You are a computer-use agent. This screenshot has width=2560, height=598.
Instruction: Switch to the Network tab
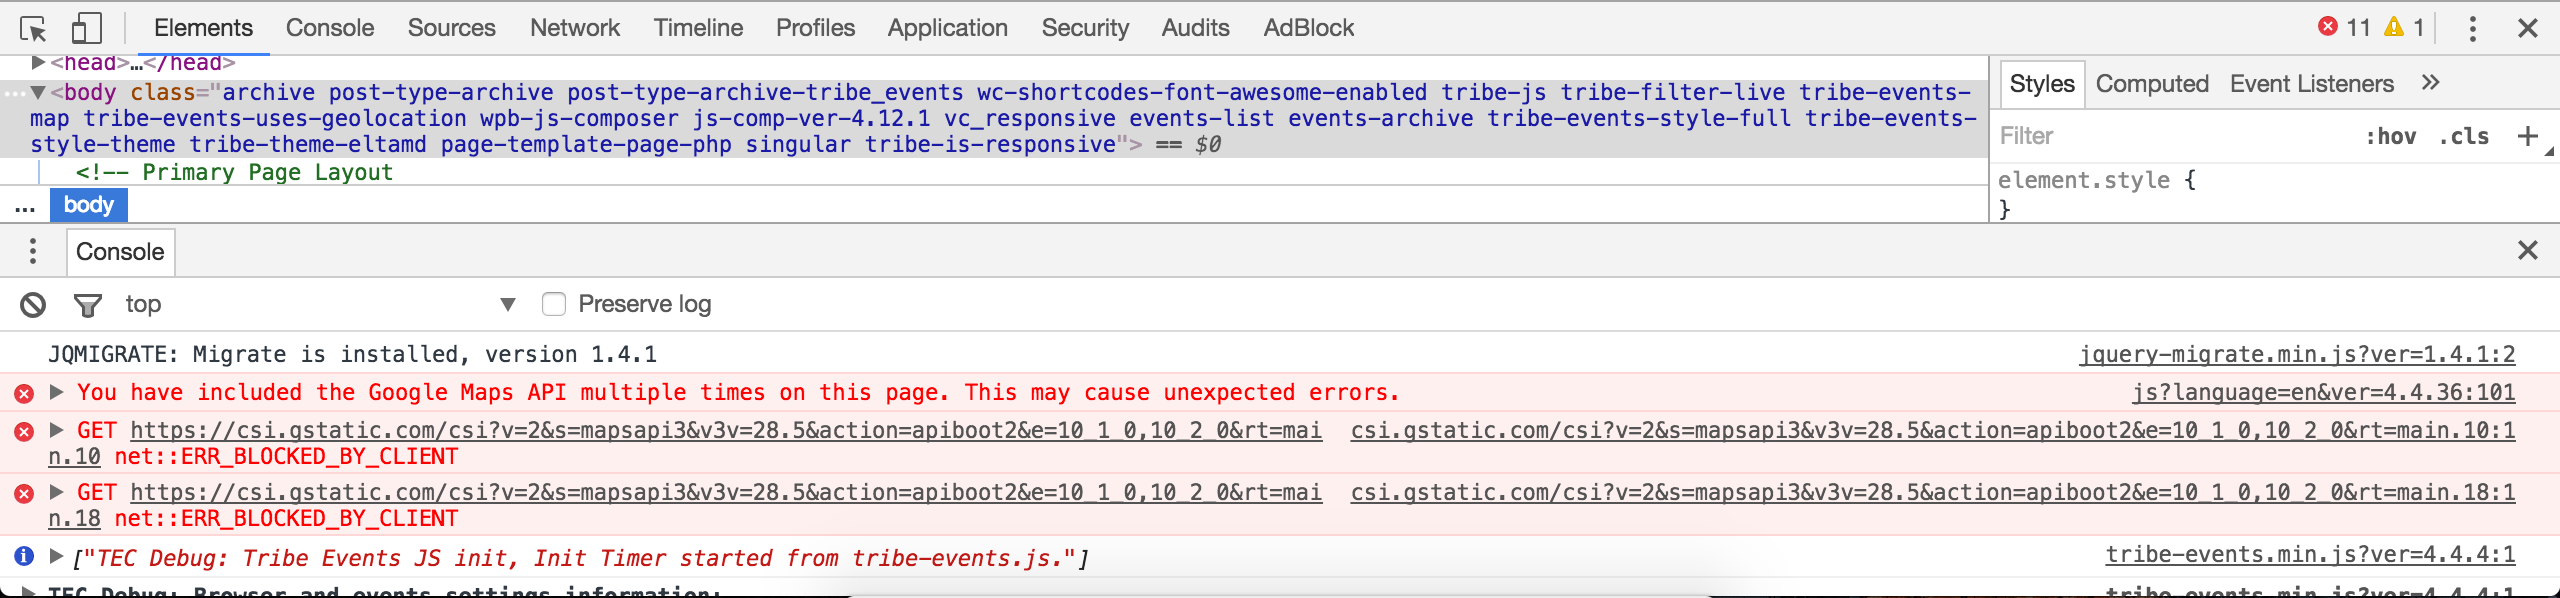click(575, 28)
